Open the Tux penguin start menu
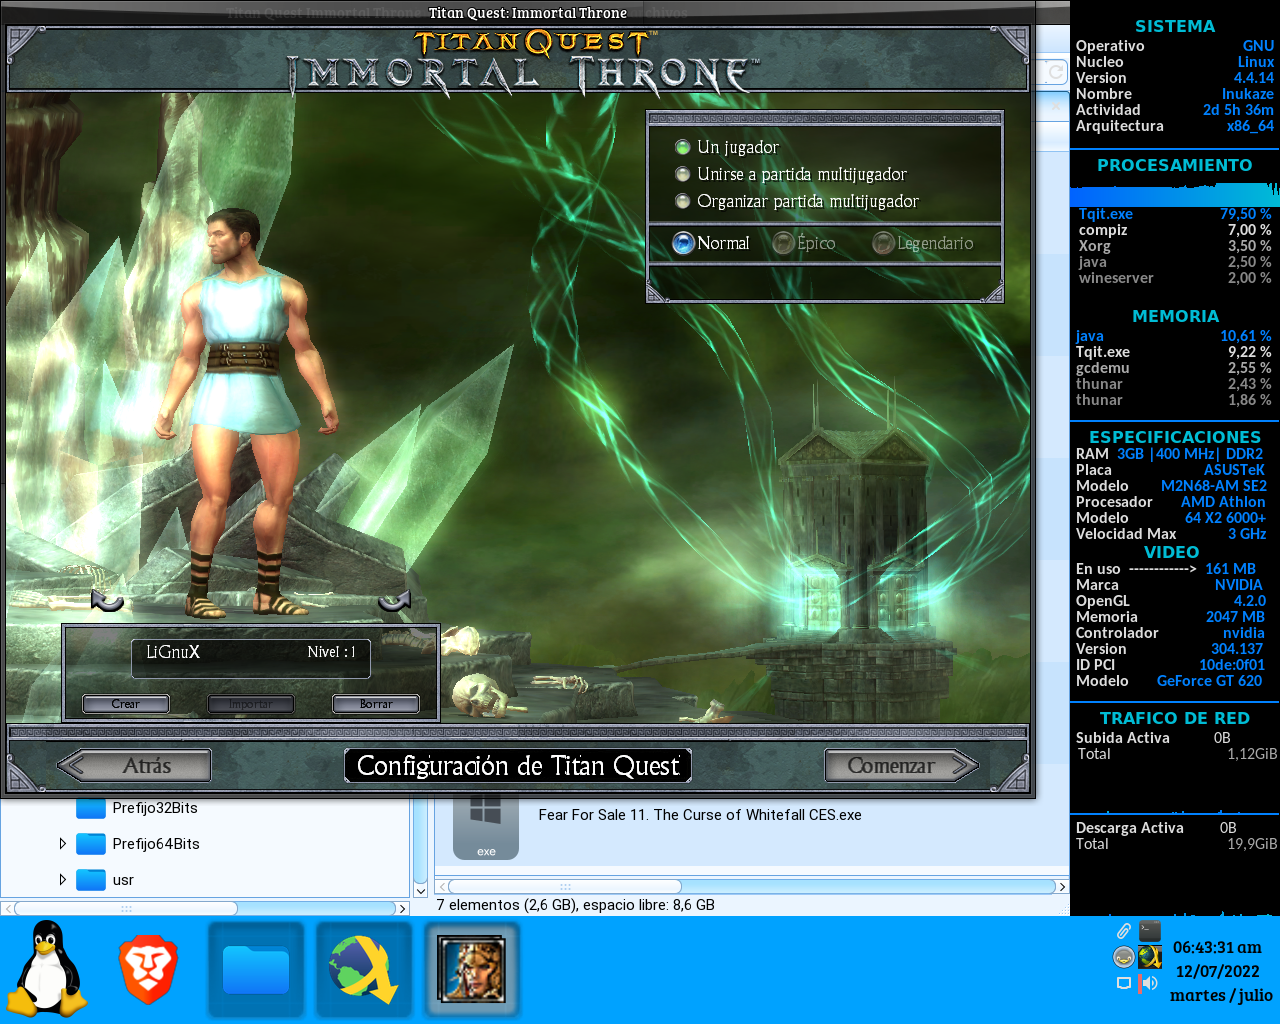Image resolution: width=1280 pixels, height=1024 pixels. click(47, 968)
